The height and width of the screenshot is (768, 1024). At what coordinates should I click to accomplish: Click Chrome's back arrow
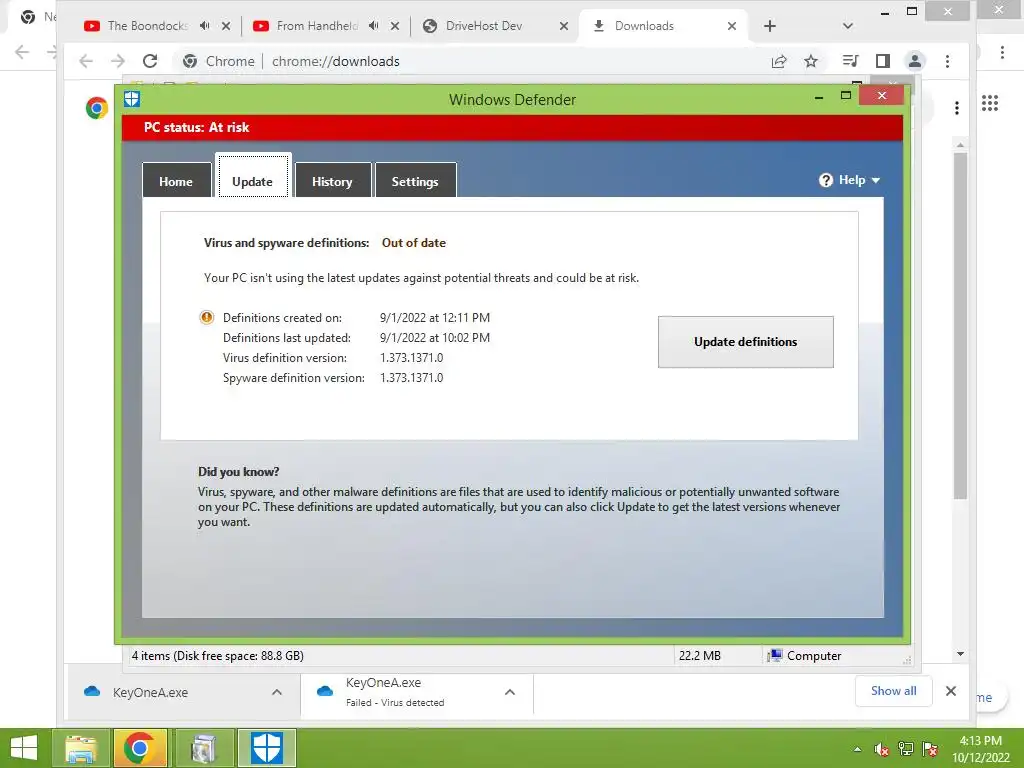(x=86, y=61)
